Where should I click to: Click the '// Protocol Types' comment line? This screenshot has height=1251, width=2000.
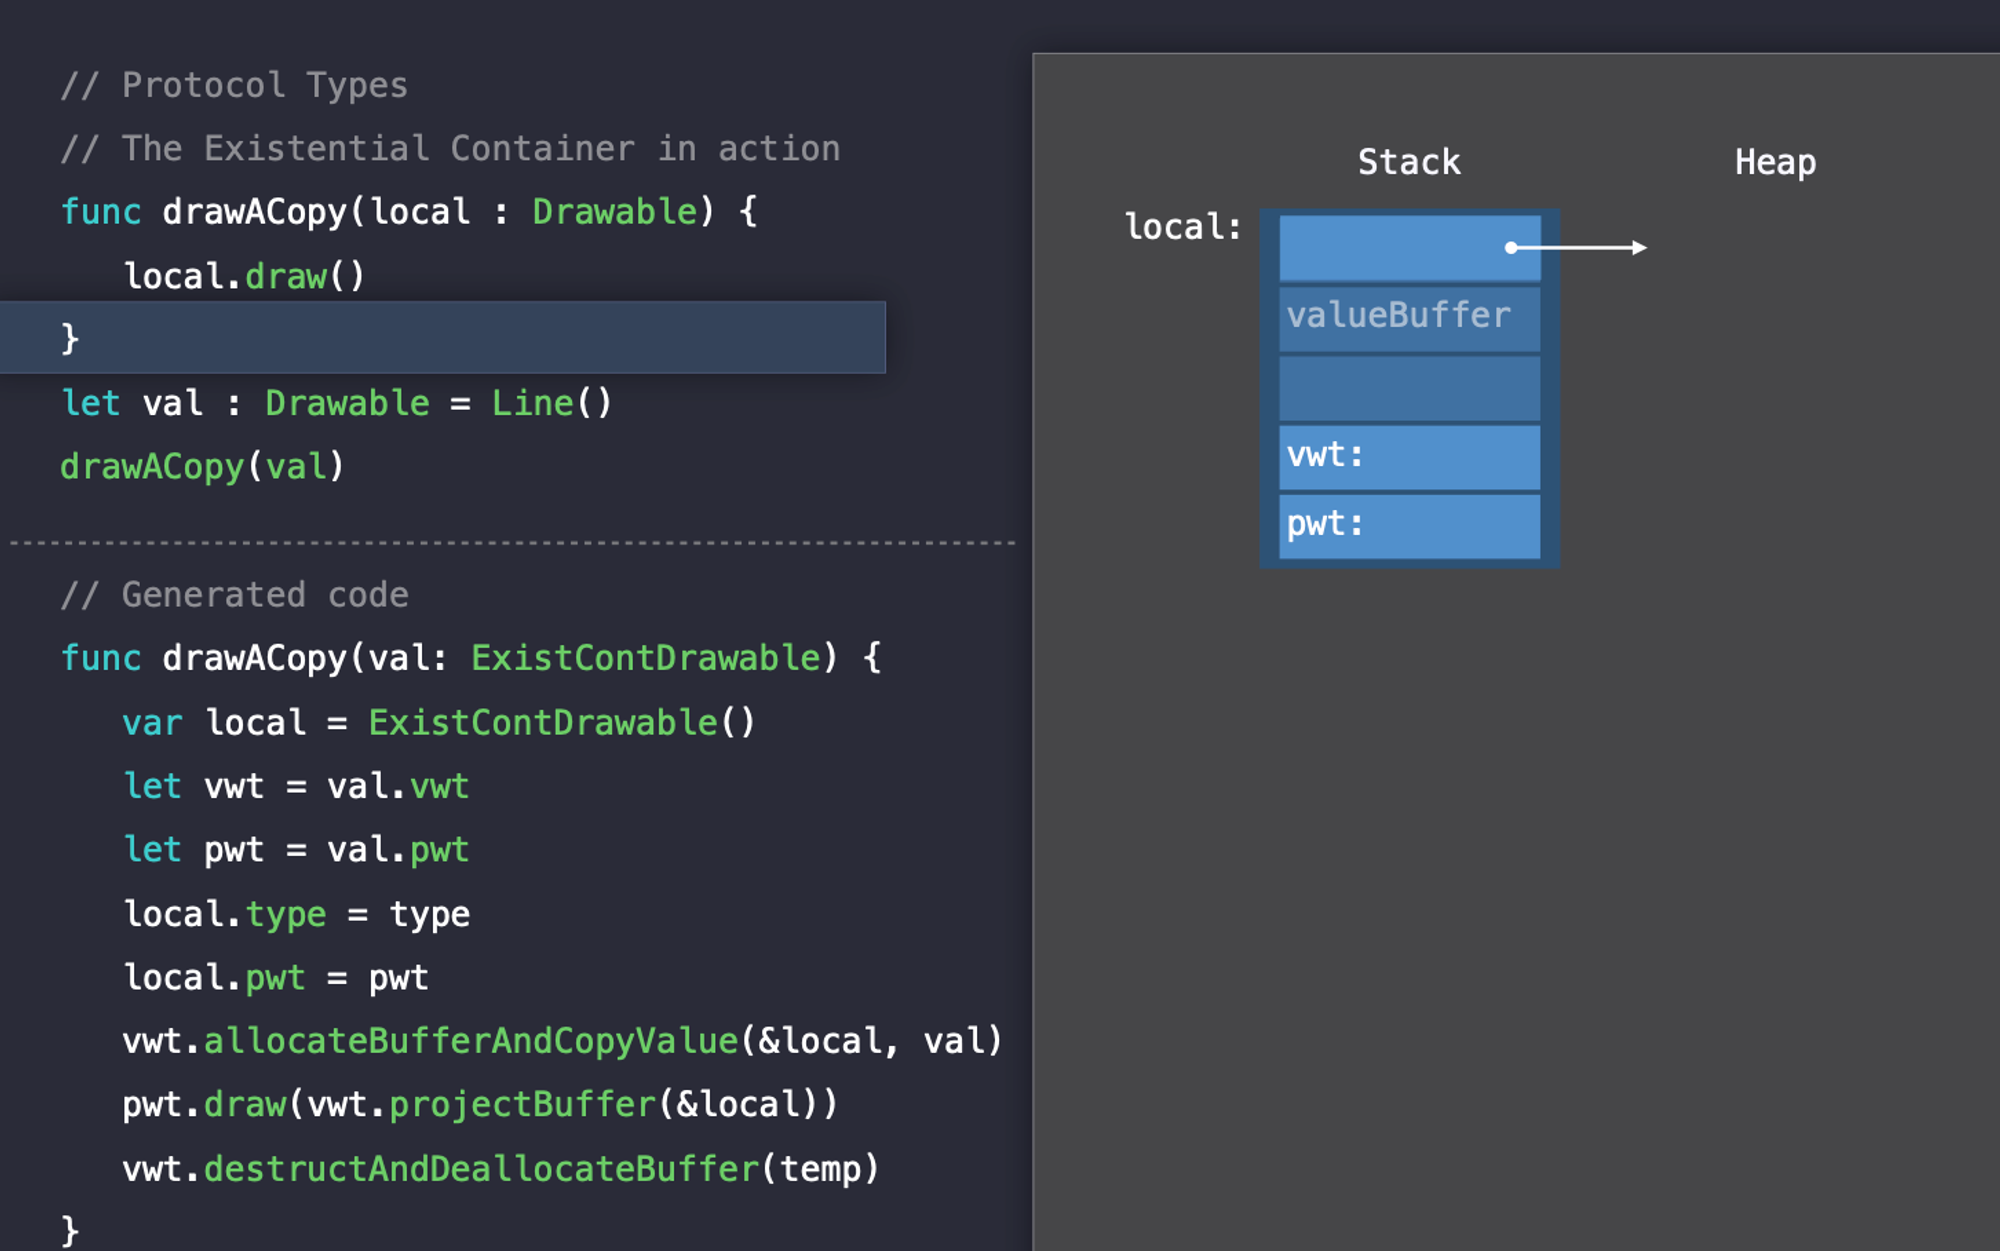point(234,85)
